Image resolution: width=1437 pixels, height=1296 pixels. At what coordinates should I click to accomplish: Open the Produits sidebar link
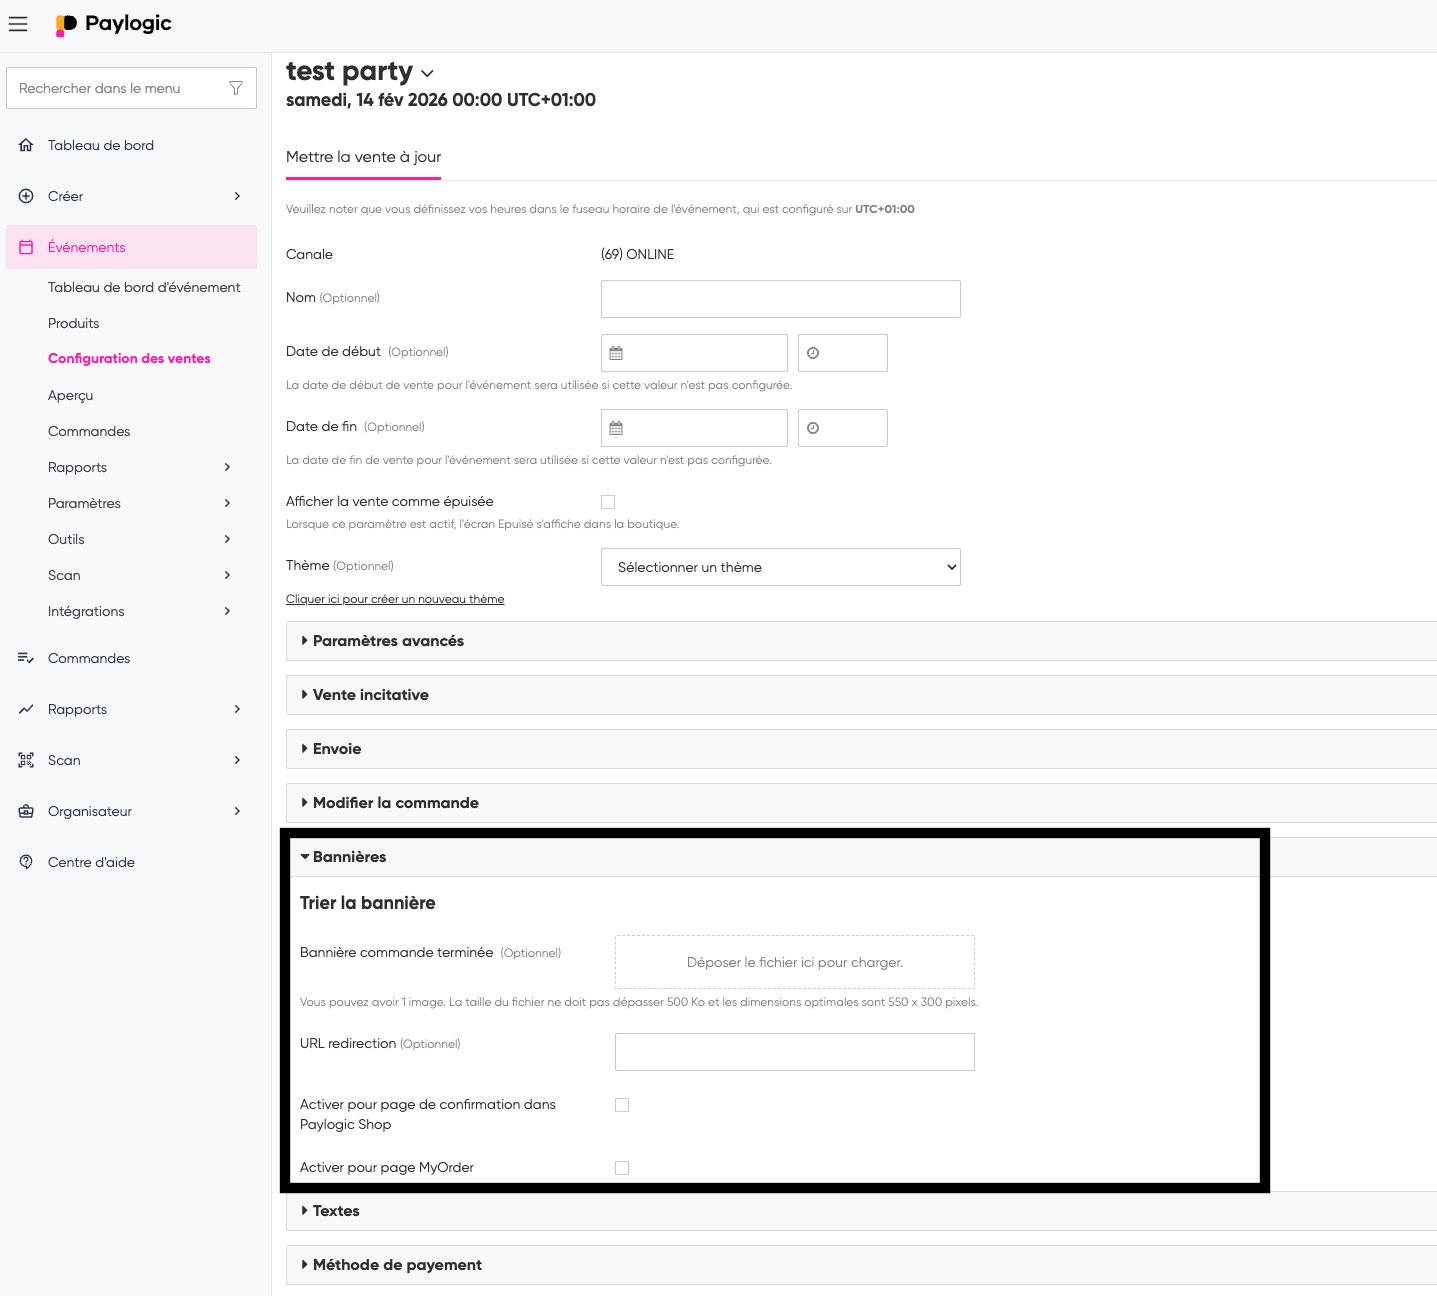tap(74, 323)
